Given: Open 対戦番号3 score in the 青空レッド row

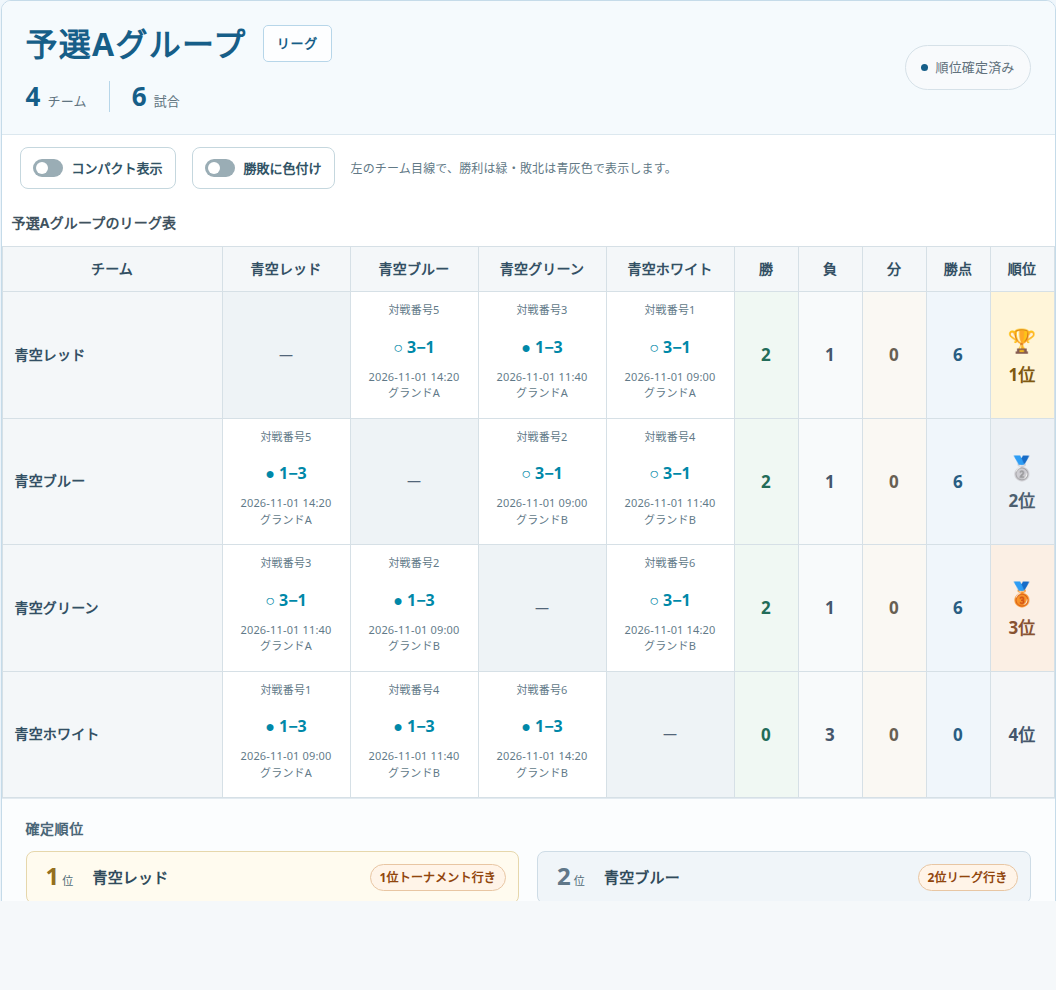Looking at the screenshot, I should coord(542,348).
